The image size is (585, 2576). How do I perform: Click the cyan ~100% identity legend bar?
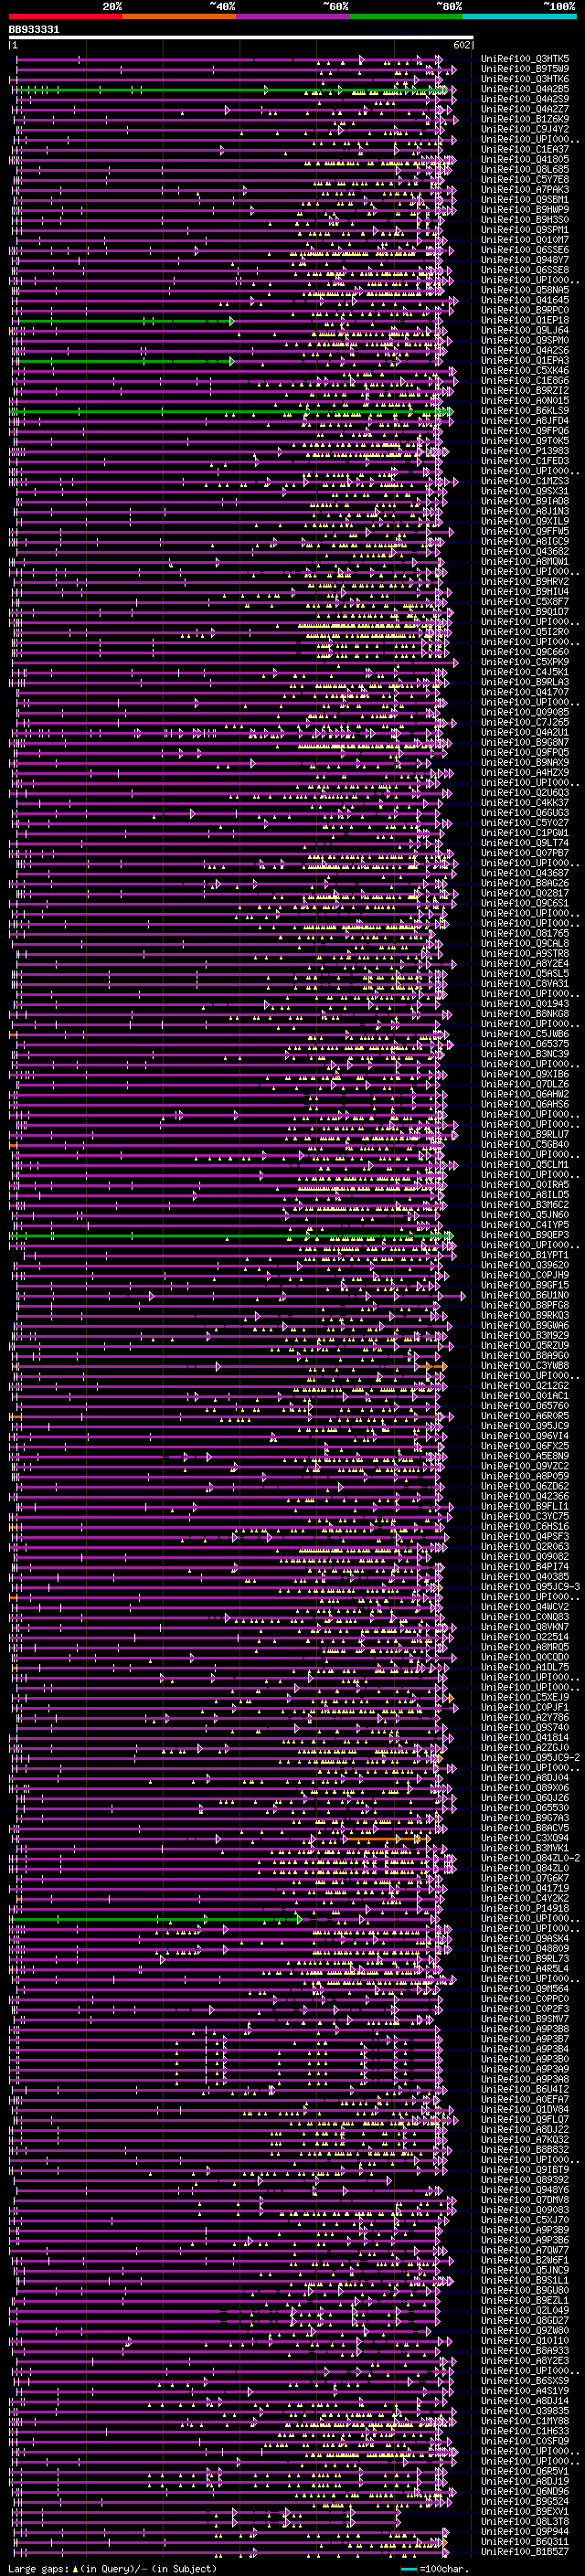coord(519,16)
